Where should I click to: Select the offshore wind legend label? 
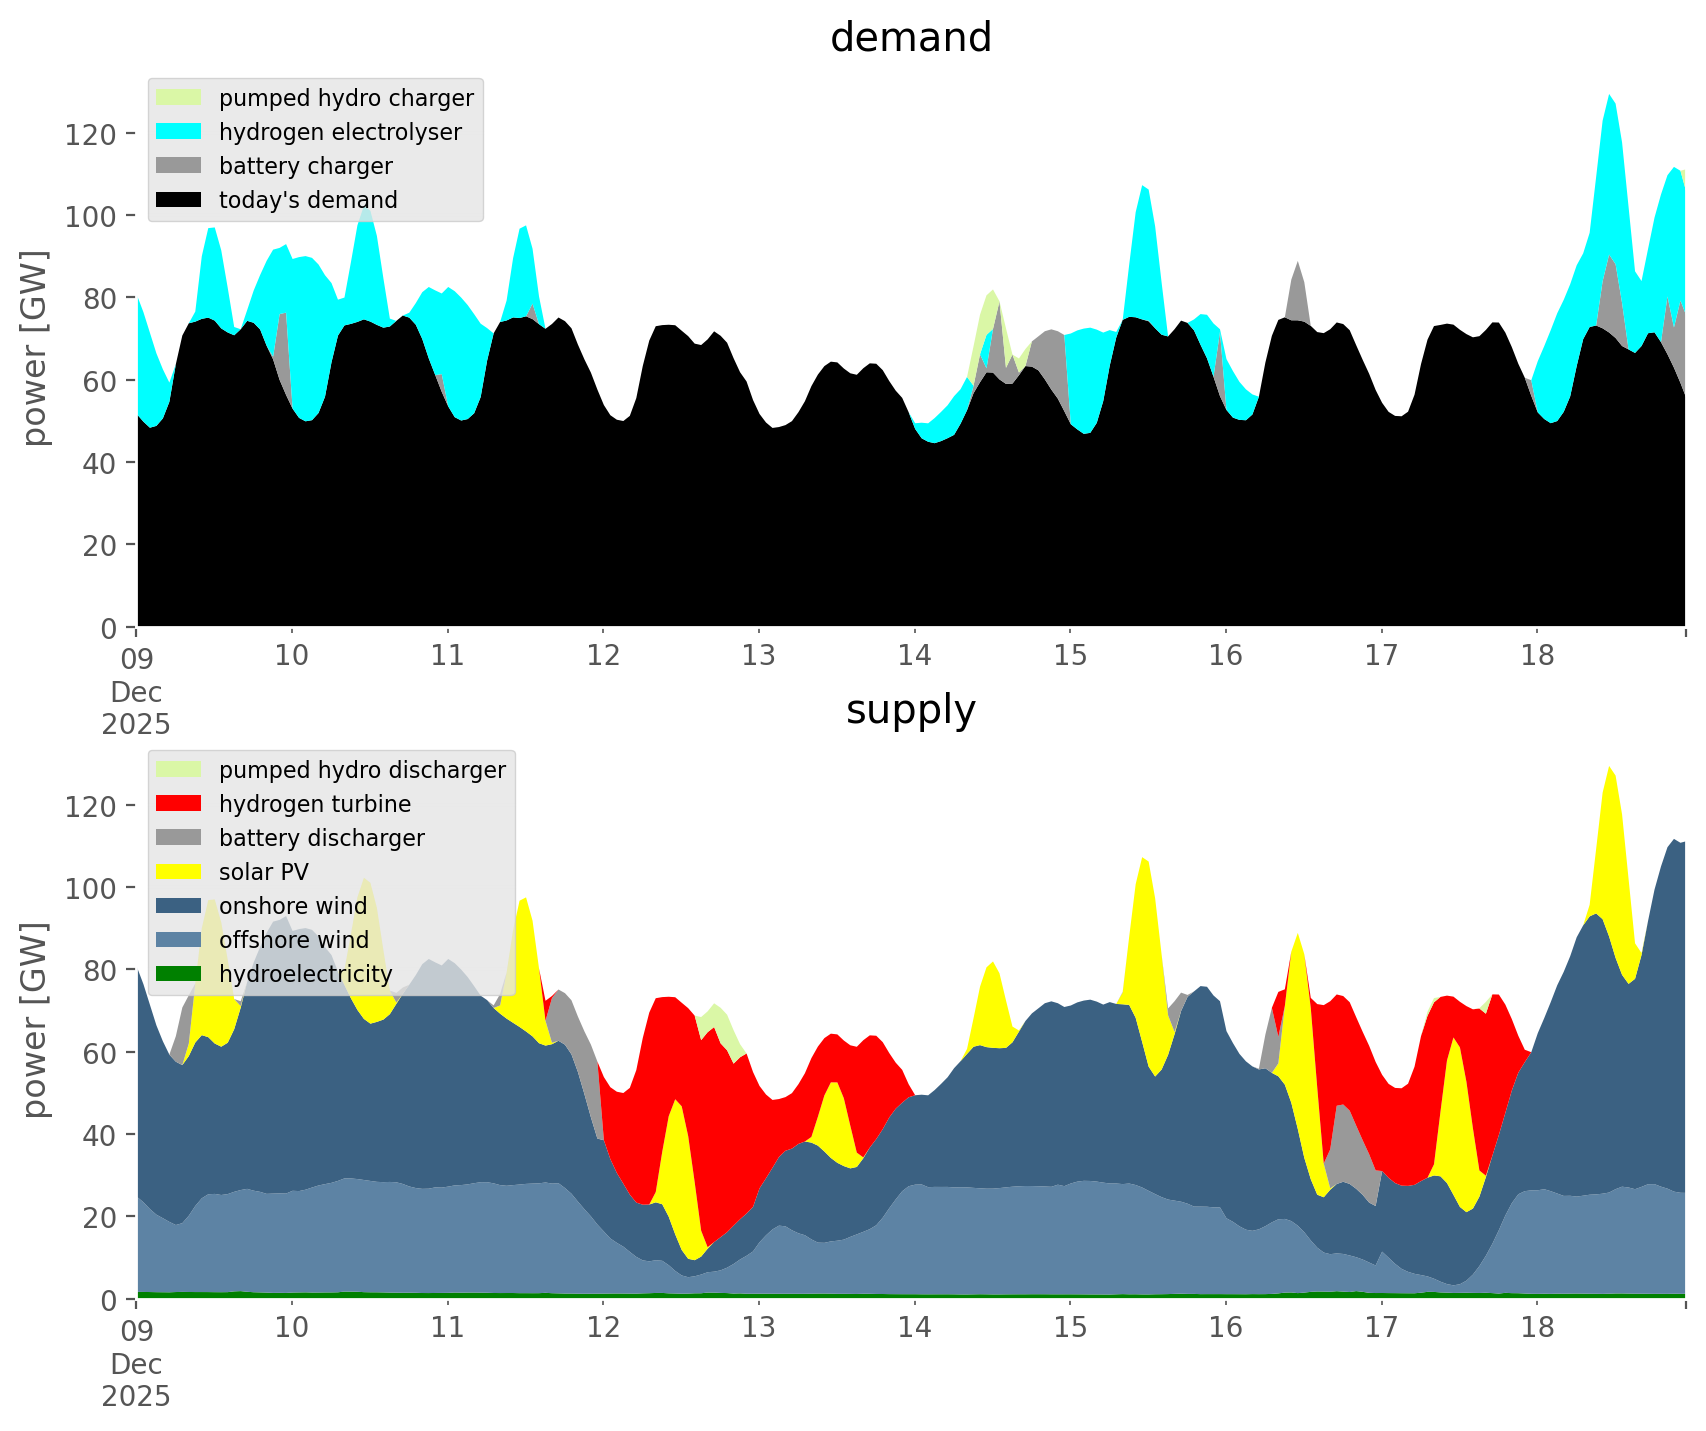click(293, 940)
